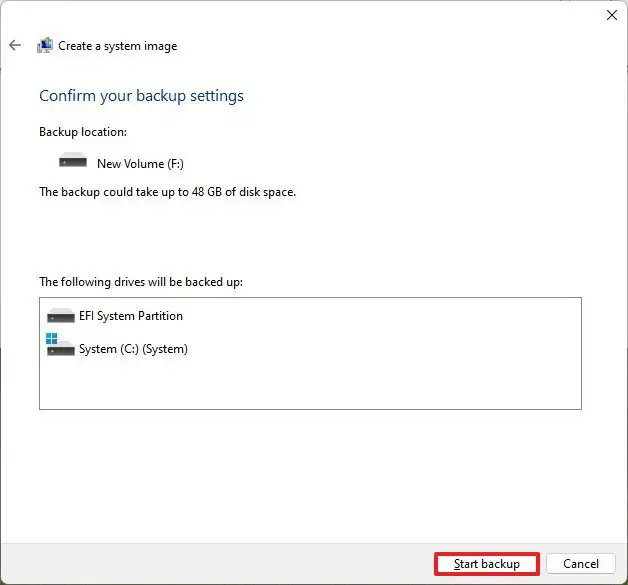Go back using the arrow icon
The height and width of the screenshot is (585, 628).
[15, 45]
